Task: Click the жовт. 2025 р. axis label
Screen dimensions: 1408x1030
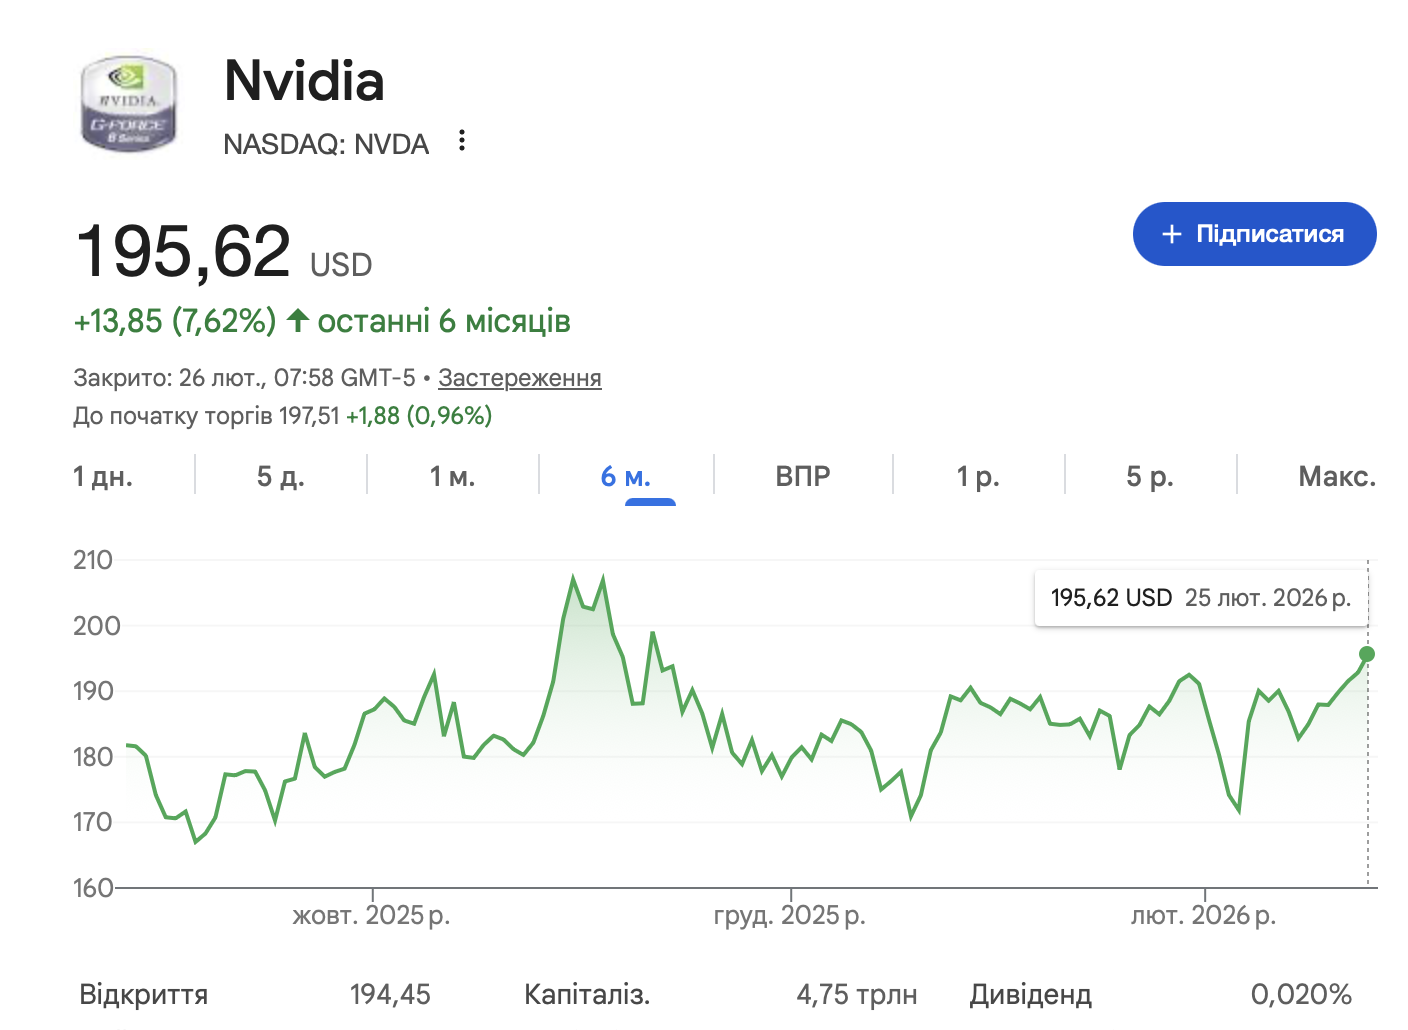Action: click(x=371, y=915)
